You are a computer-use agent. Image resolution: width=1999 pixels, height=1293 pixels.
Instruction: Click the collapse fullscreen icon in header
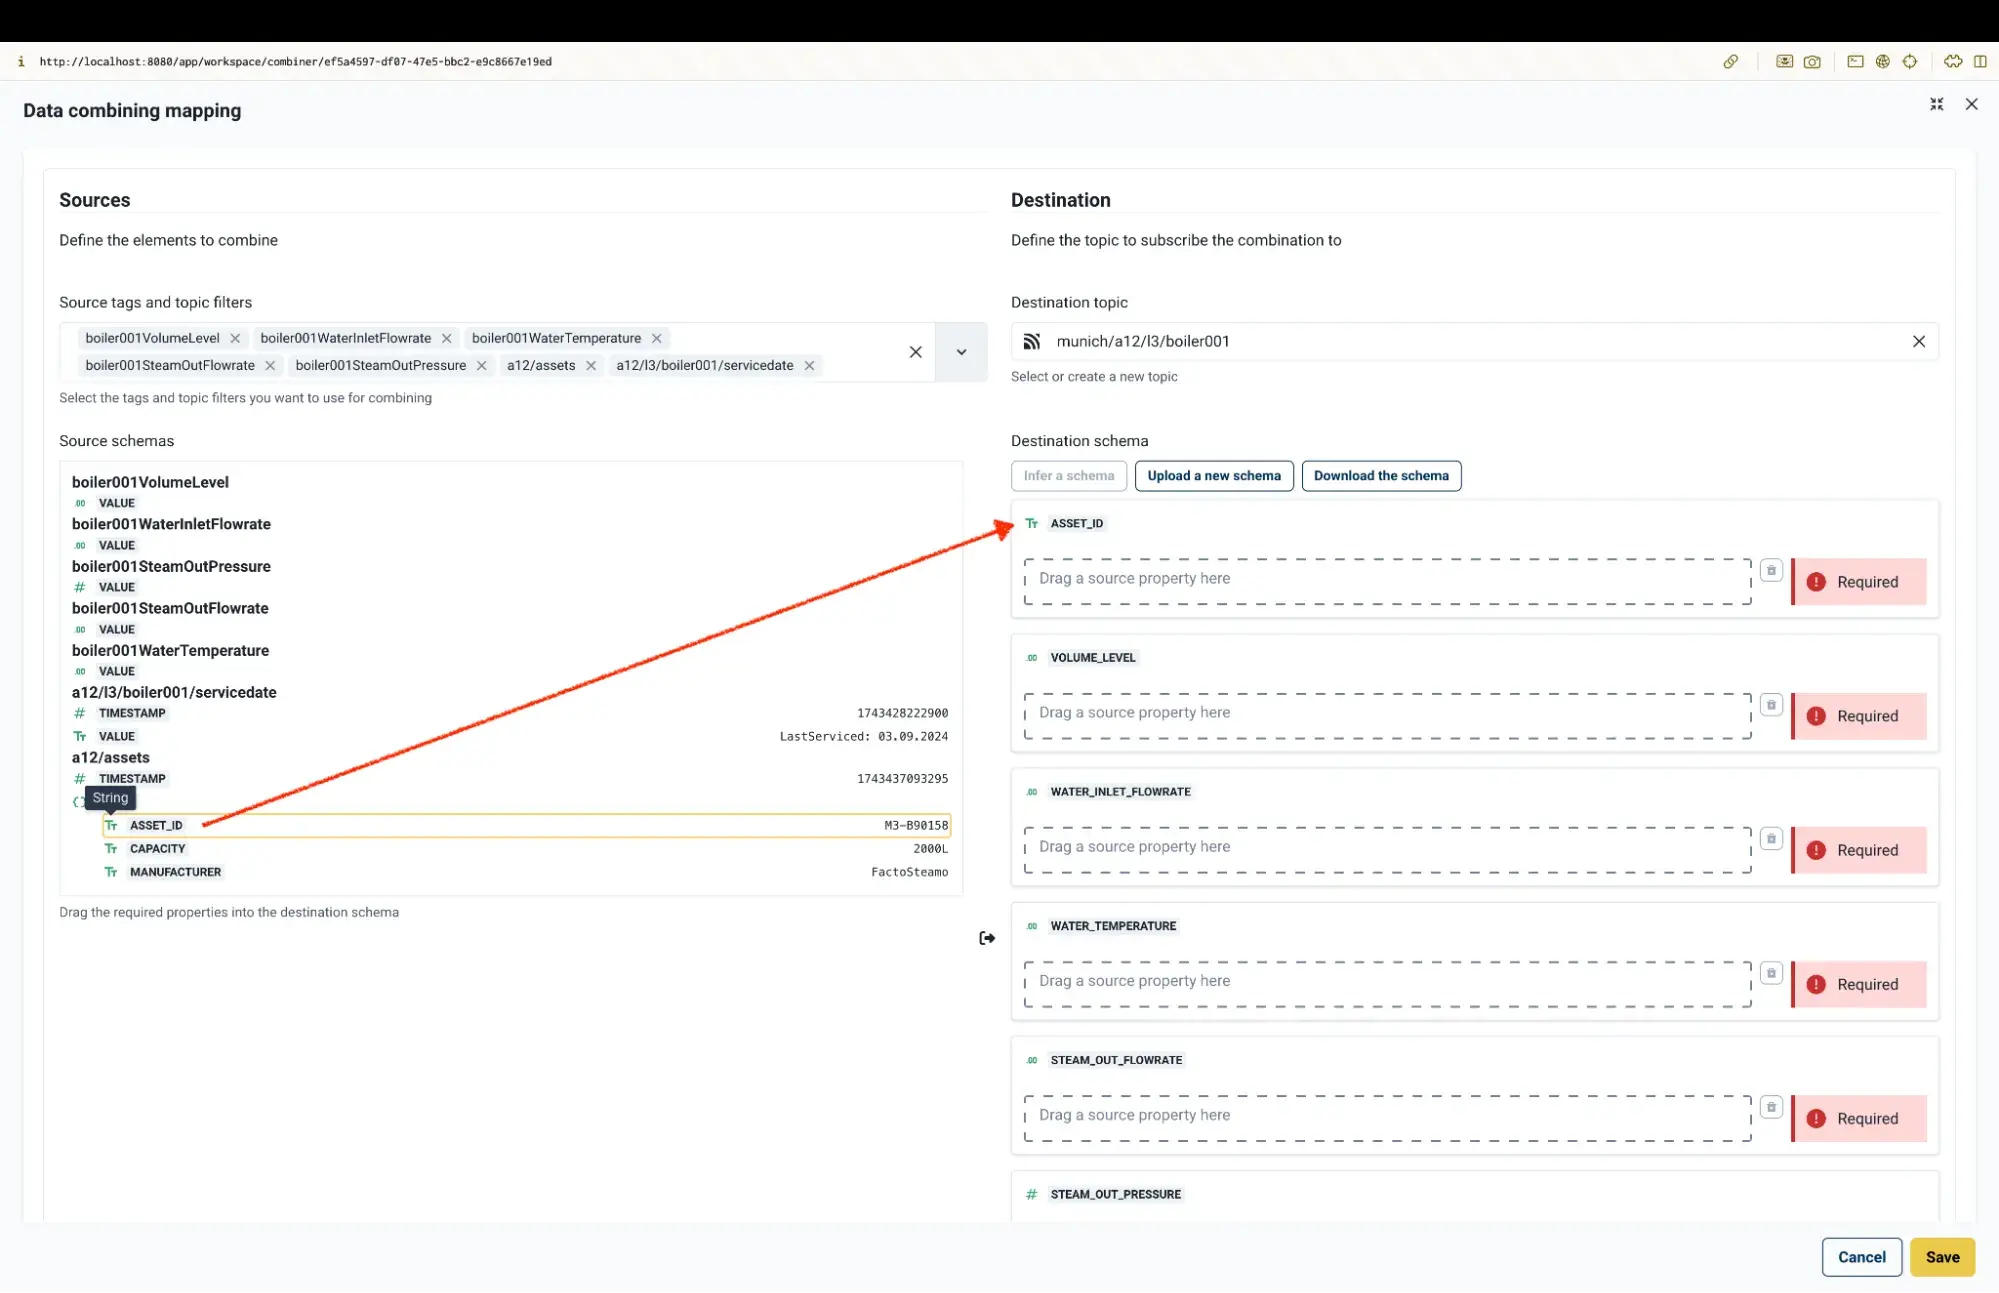click(1936, 104)
